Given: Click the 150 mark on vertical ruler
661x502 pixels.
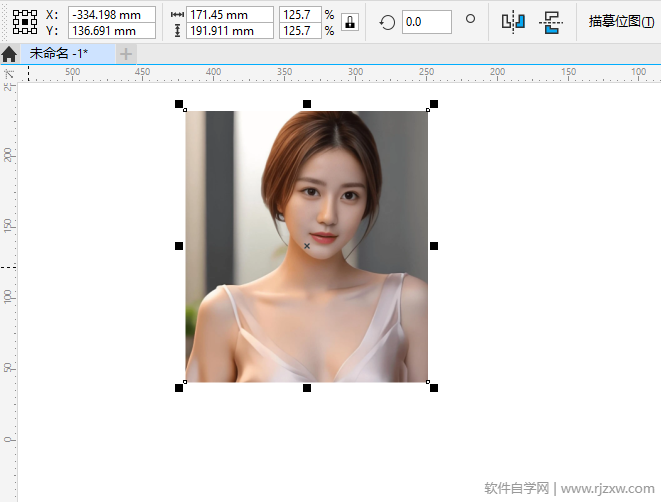Looking at the screenshot, I should pos(8,225).
